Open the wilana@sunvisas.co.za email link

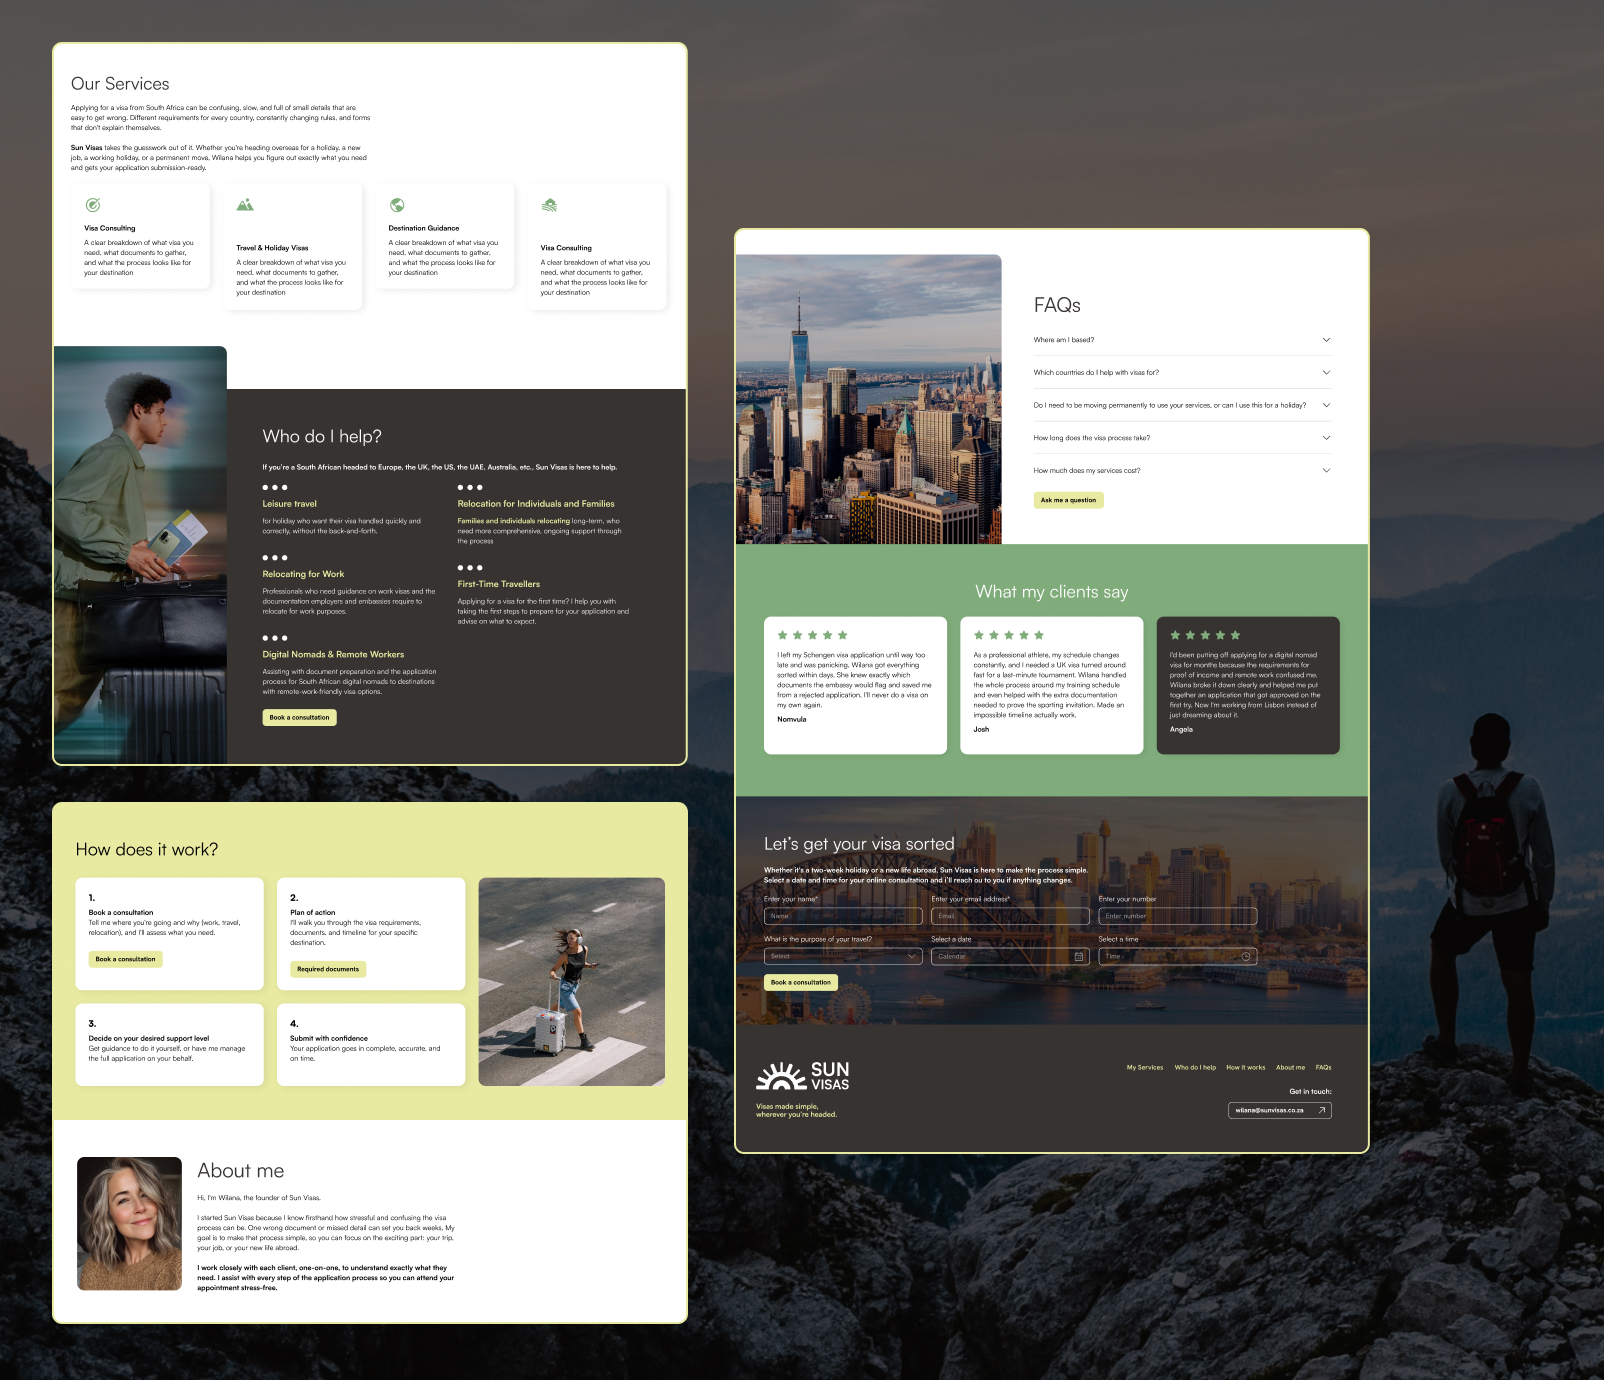[1279, 1110]
